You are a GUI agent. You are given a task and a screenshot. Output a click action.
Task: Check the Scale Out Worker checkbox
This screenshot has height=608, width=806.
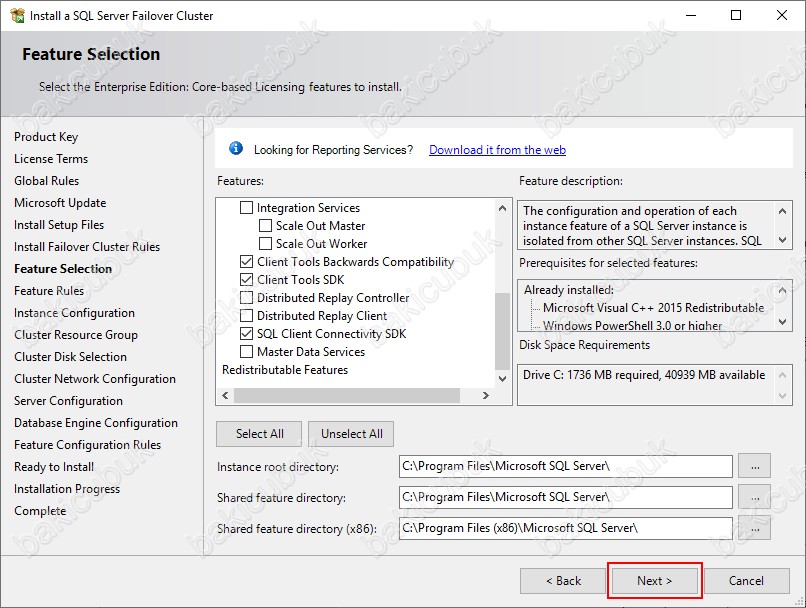[x=265, y=244]
